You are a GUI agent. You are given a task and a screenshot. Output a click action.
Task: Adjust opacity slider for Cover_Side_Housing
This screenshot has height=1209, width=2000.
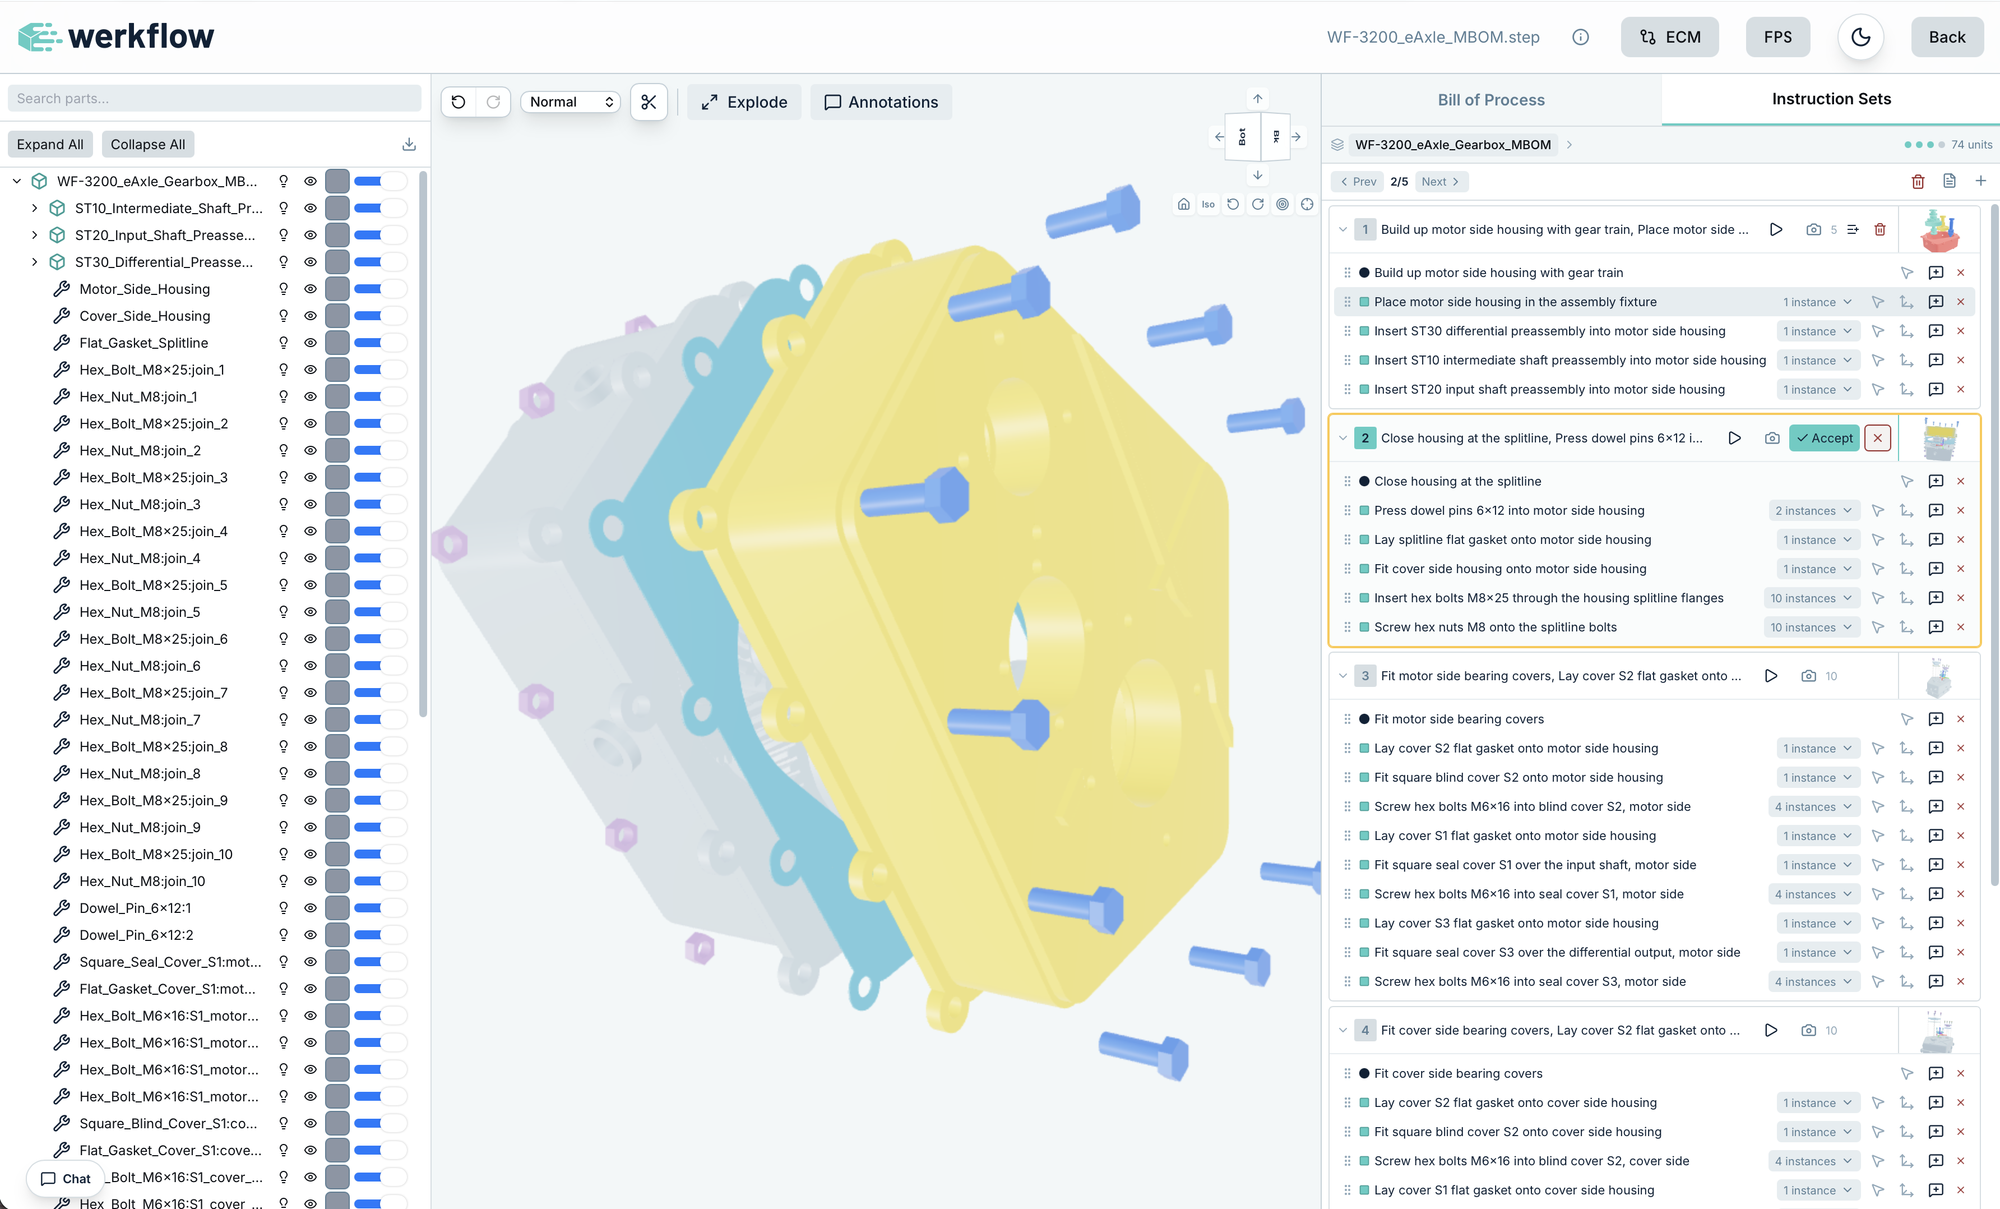point(380,316)
